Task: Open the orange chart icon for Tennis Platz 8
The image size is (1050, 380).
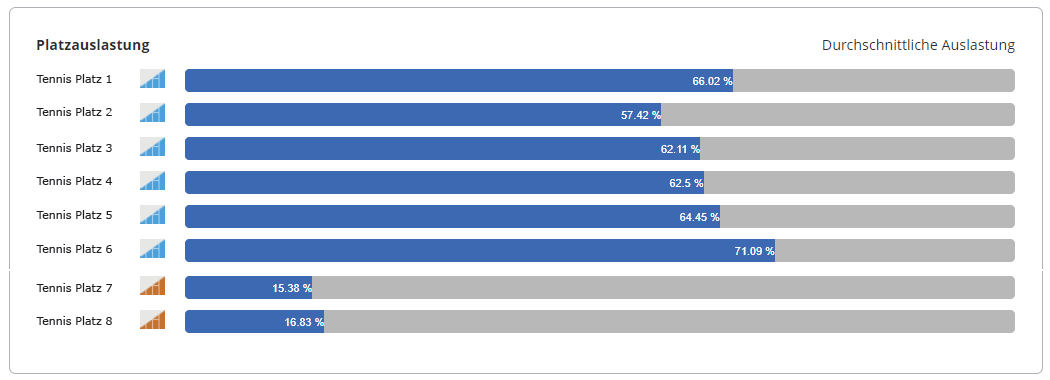Action: 152,320
